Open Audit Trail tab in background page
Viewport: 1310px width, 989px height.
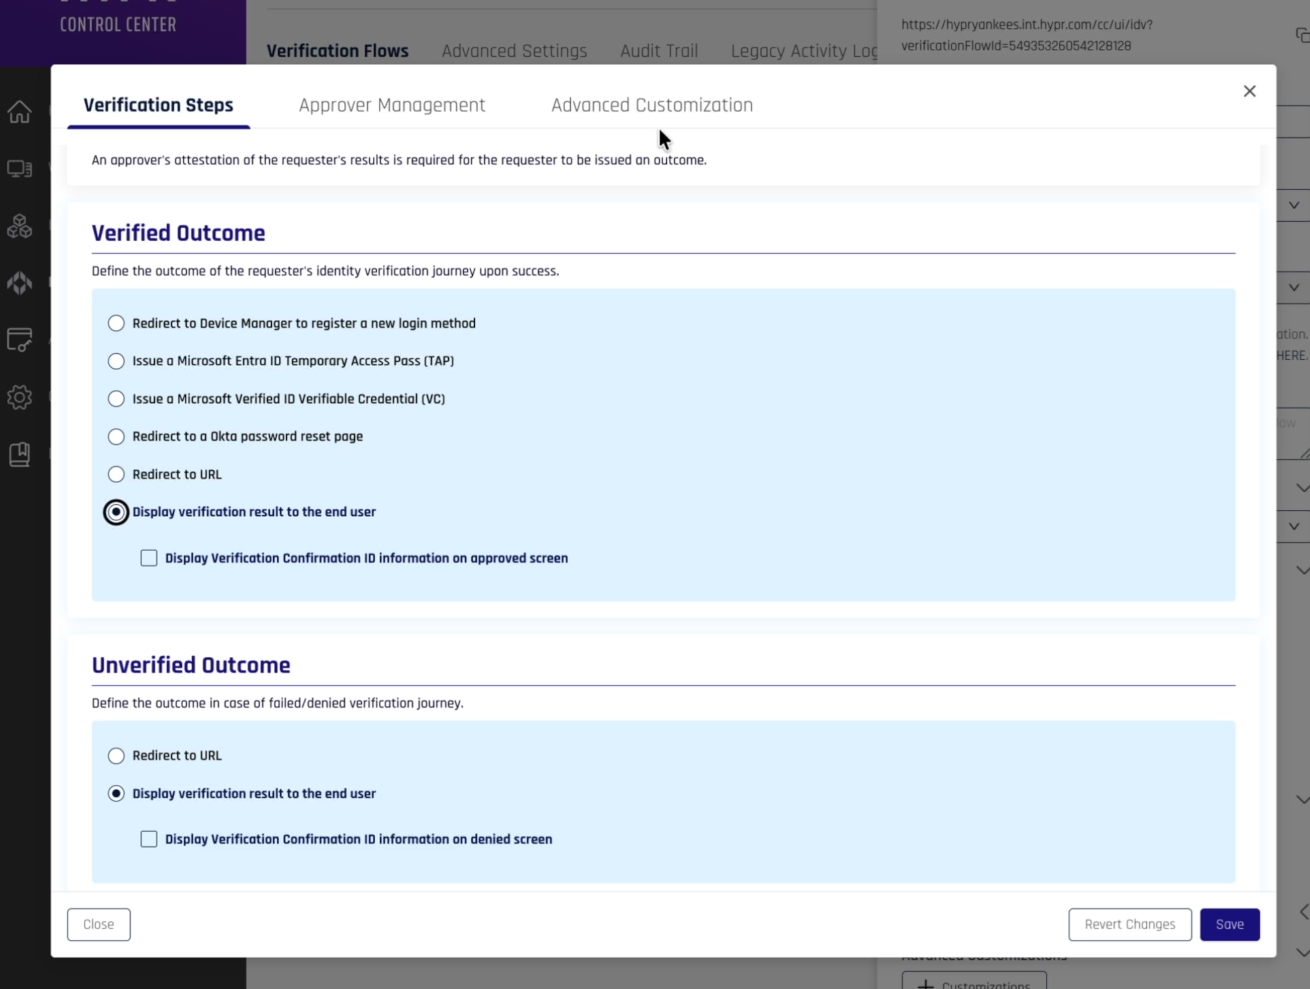[659, 51]
